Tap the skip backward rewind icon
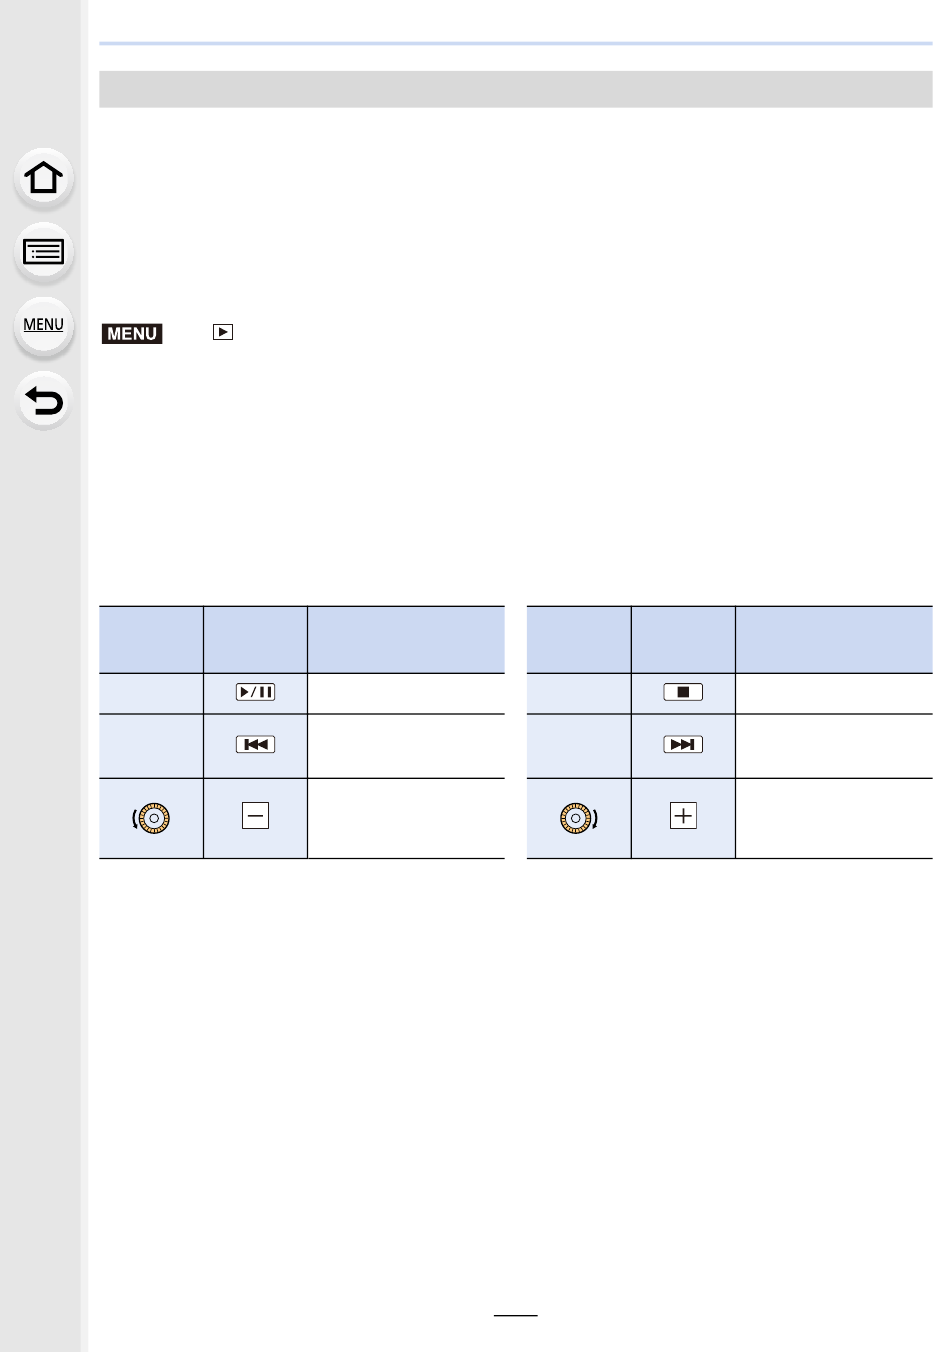This screenshot has width=950, height=1352. [x=256, y=744]
